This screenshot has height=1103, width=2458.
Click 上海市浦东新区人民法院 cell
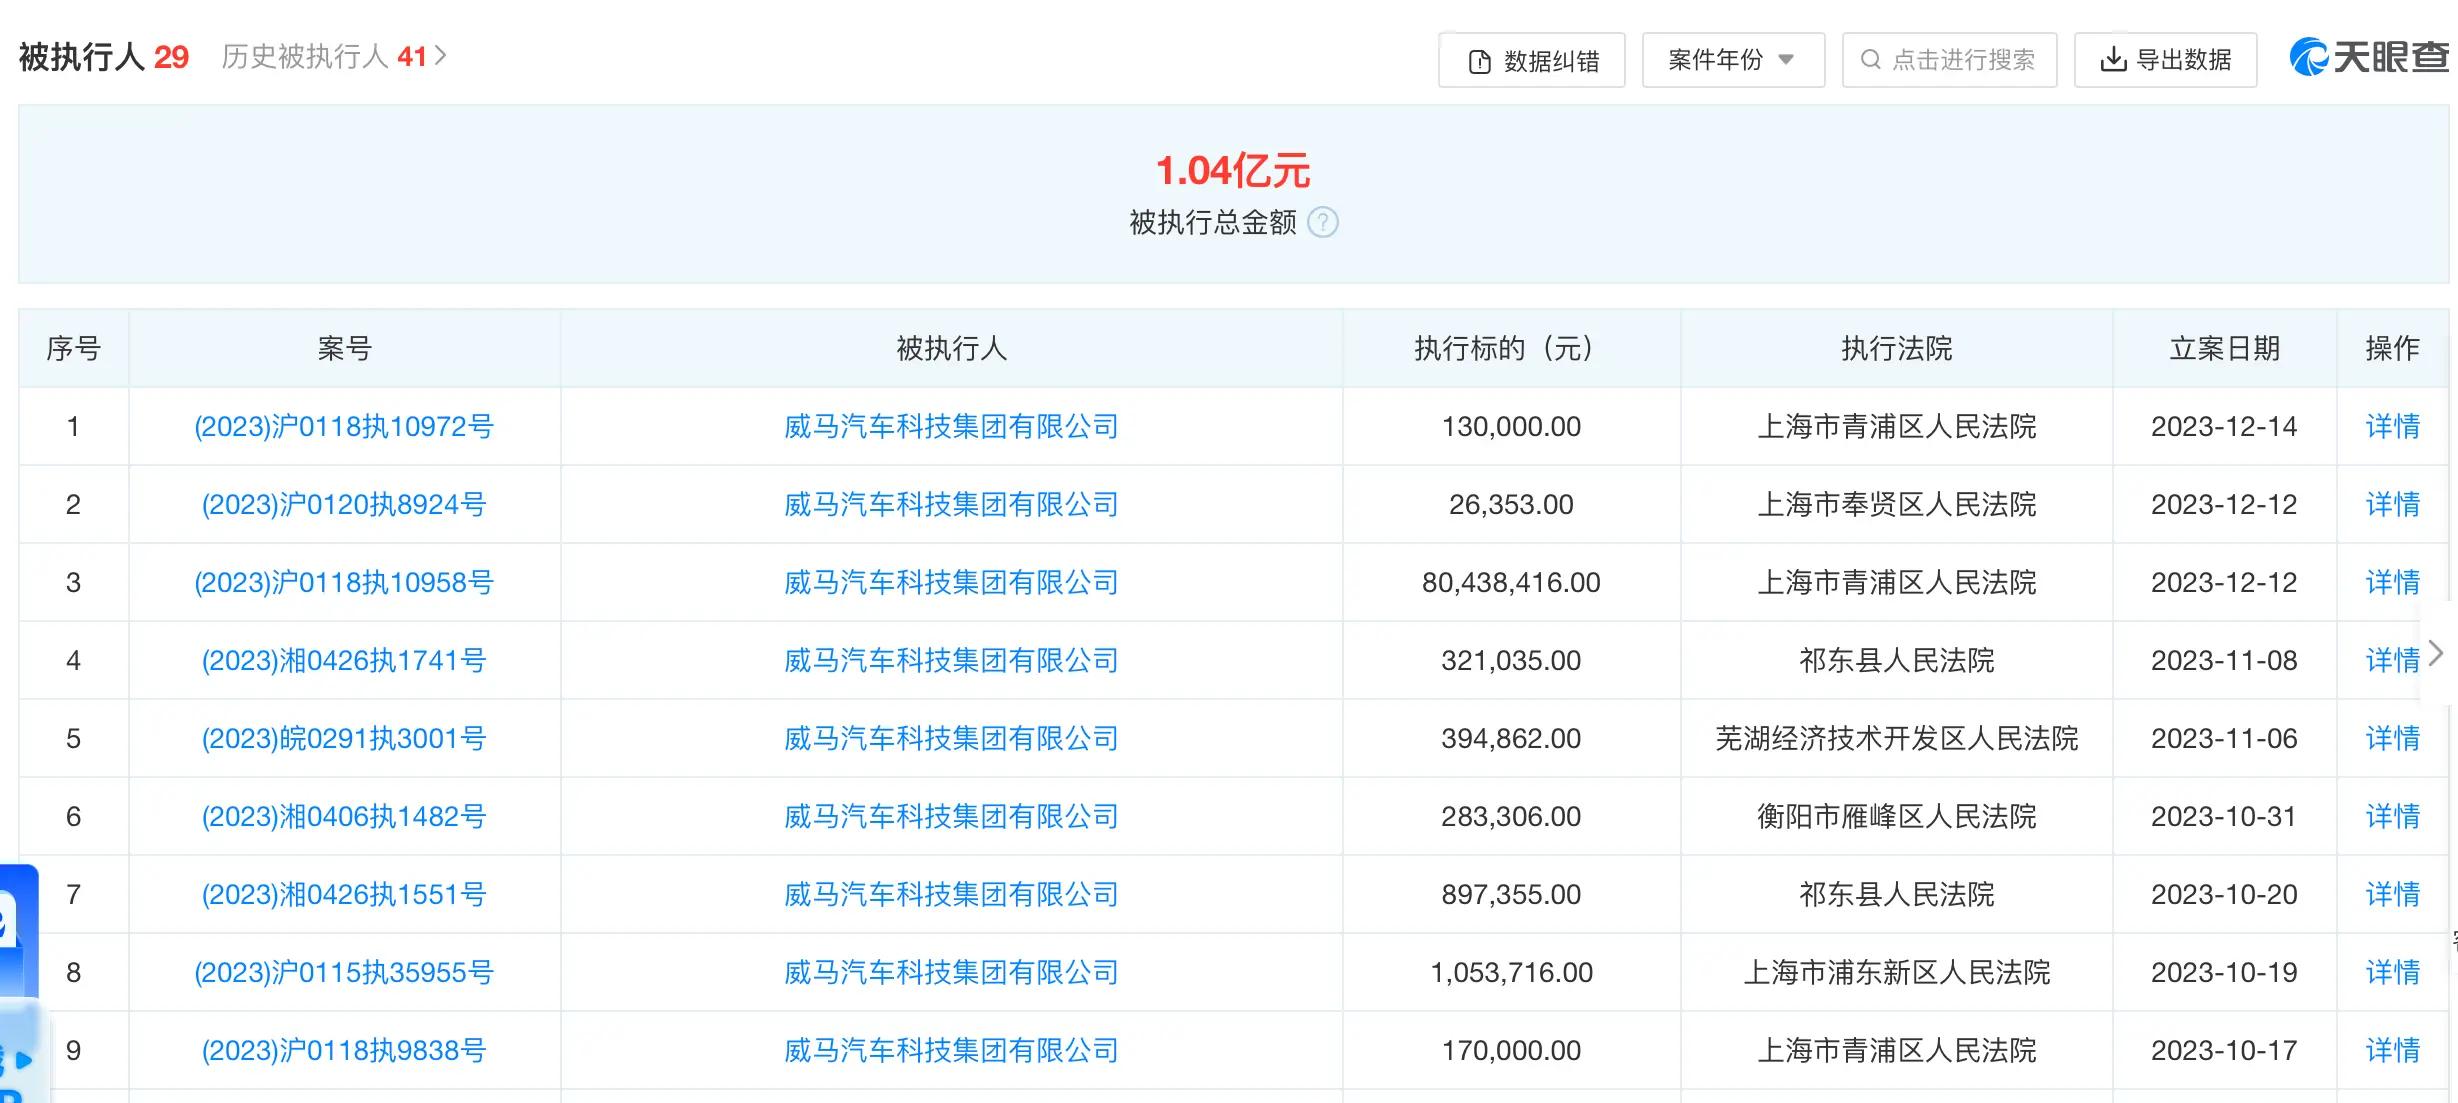point(1897,973)
